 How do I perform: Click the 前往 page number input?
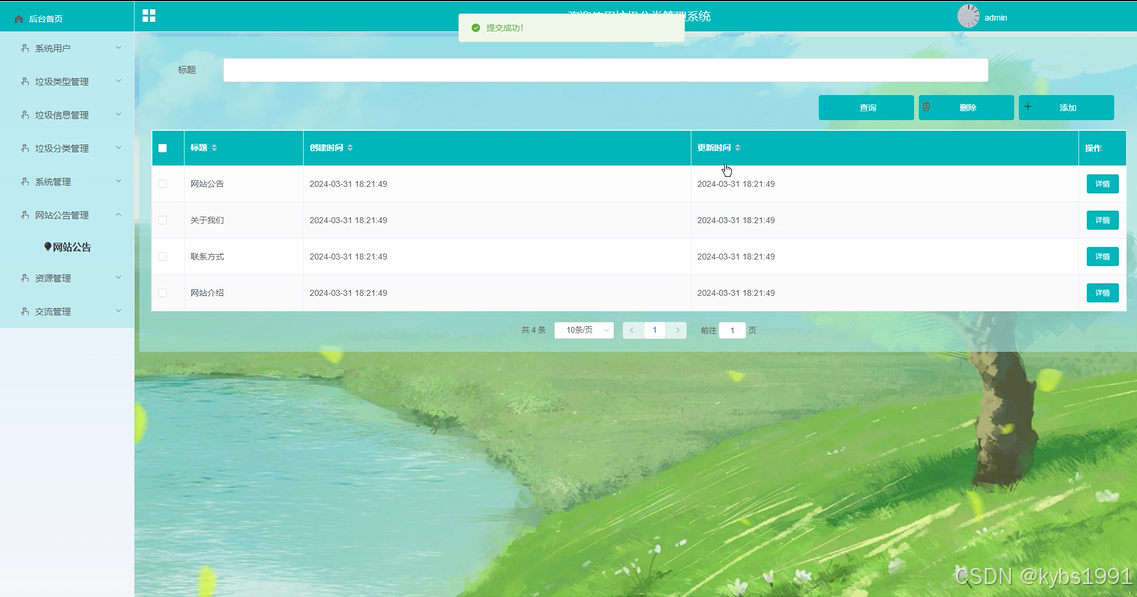732,330
